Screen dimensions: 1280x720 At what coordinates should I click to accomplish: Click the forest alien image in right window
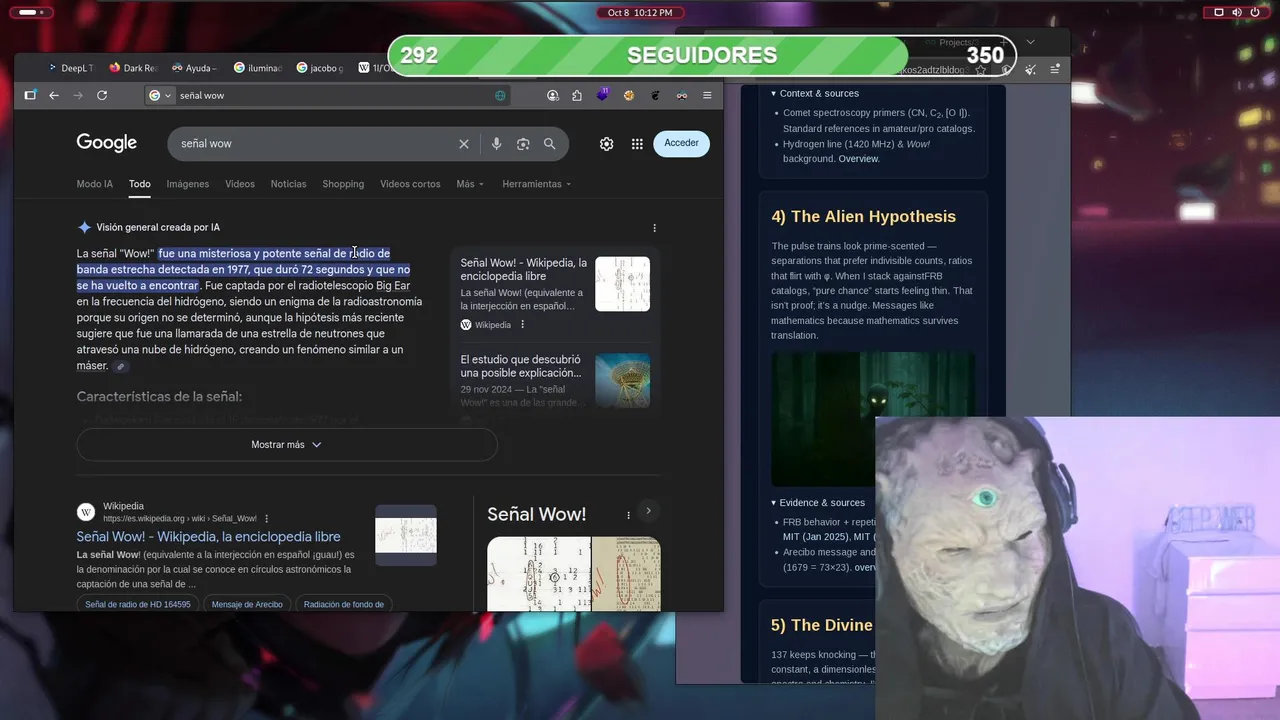[x=873, y=418]
